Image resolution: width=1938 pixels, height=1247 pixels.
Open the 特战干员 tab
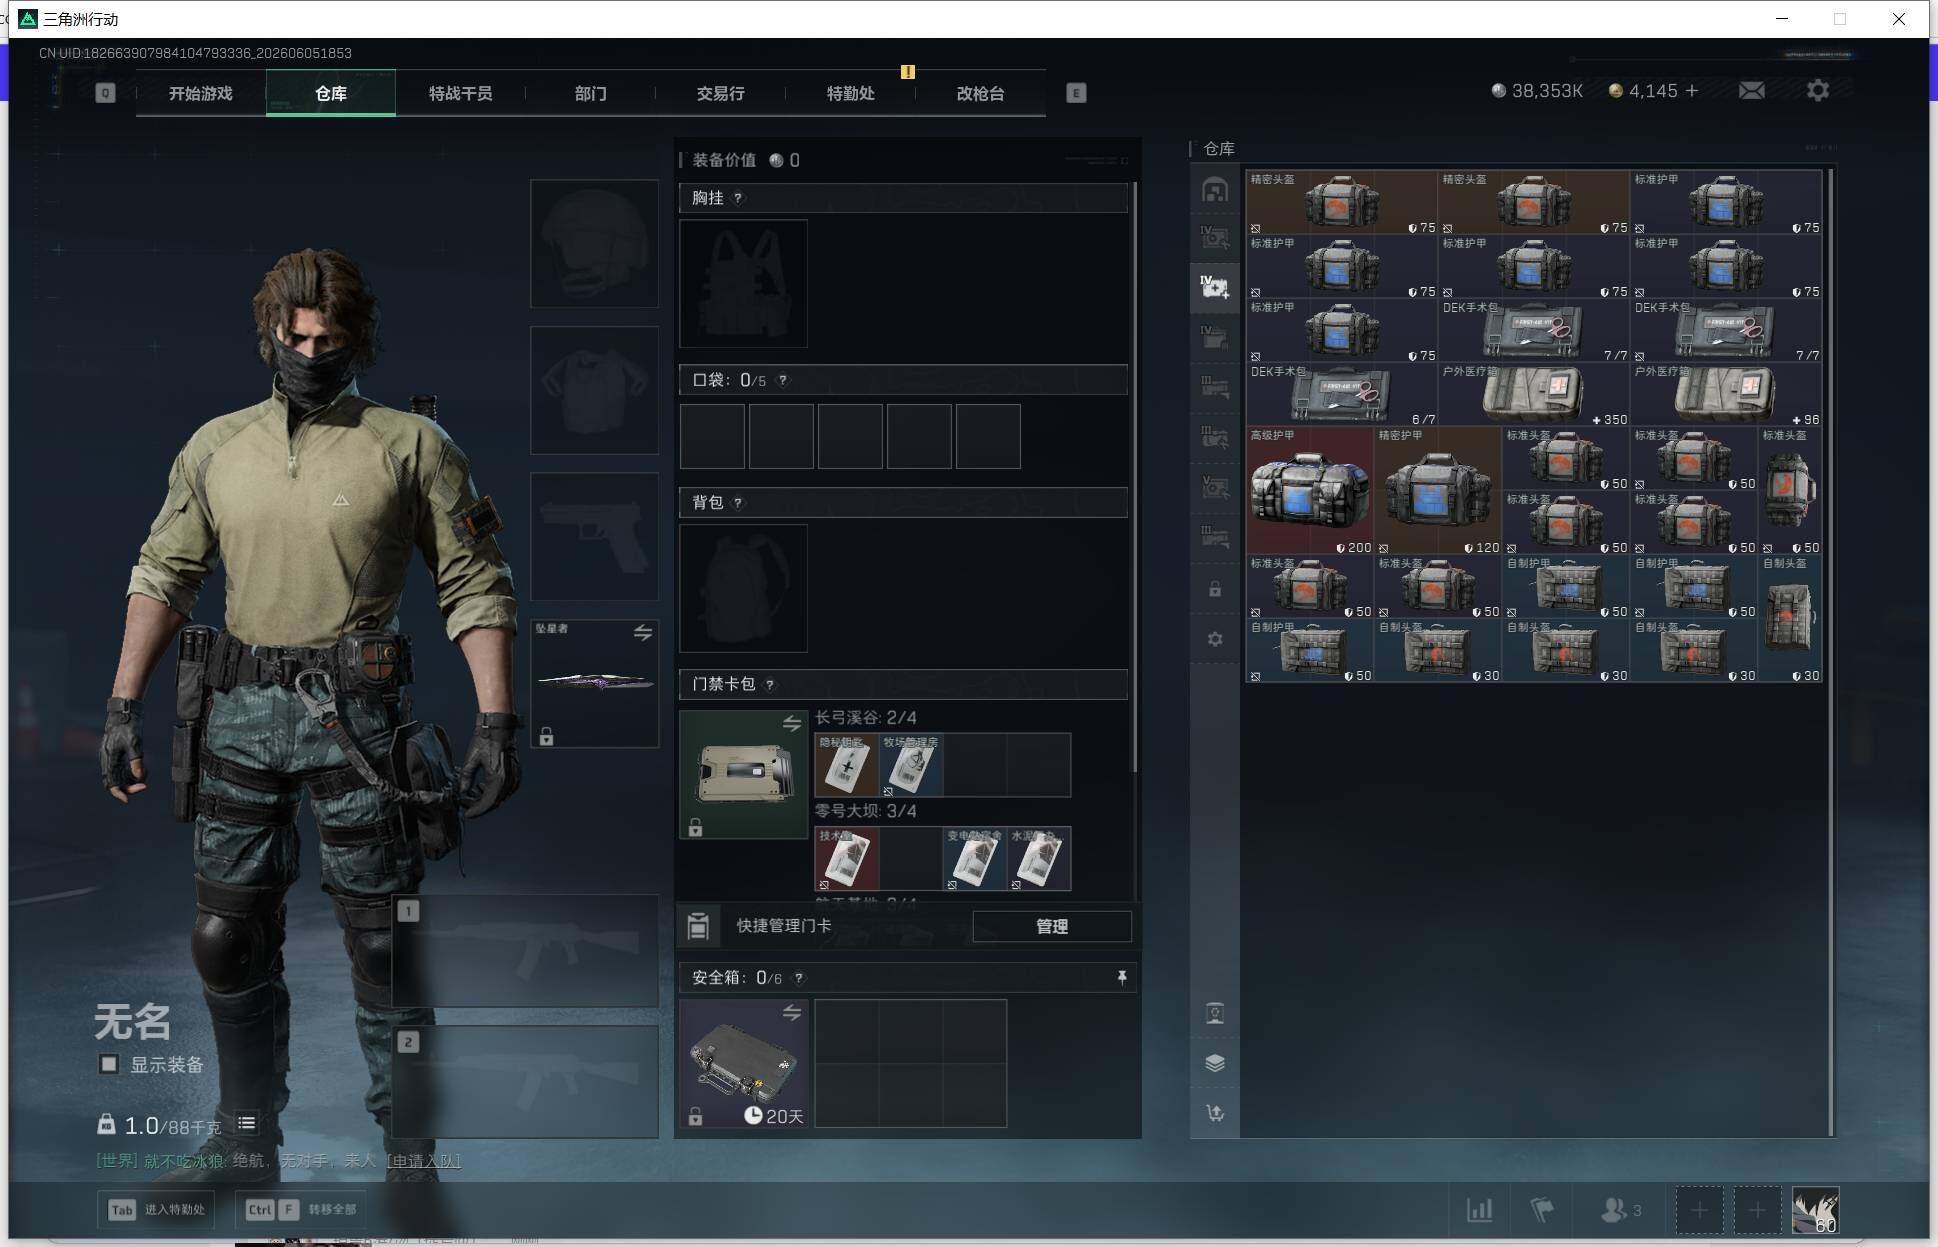point(461,93)
